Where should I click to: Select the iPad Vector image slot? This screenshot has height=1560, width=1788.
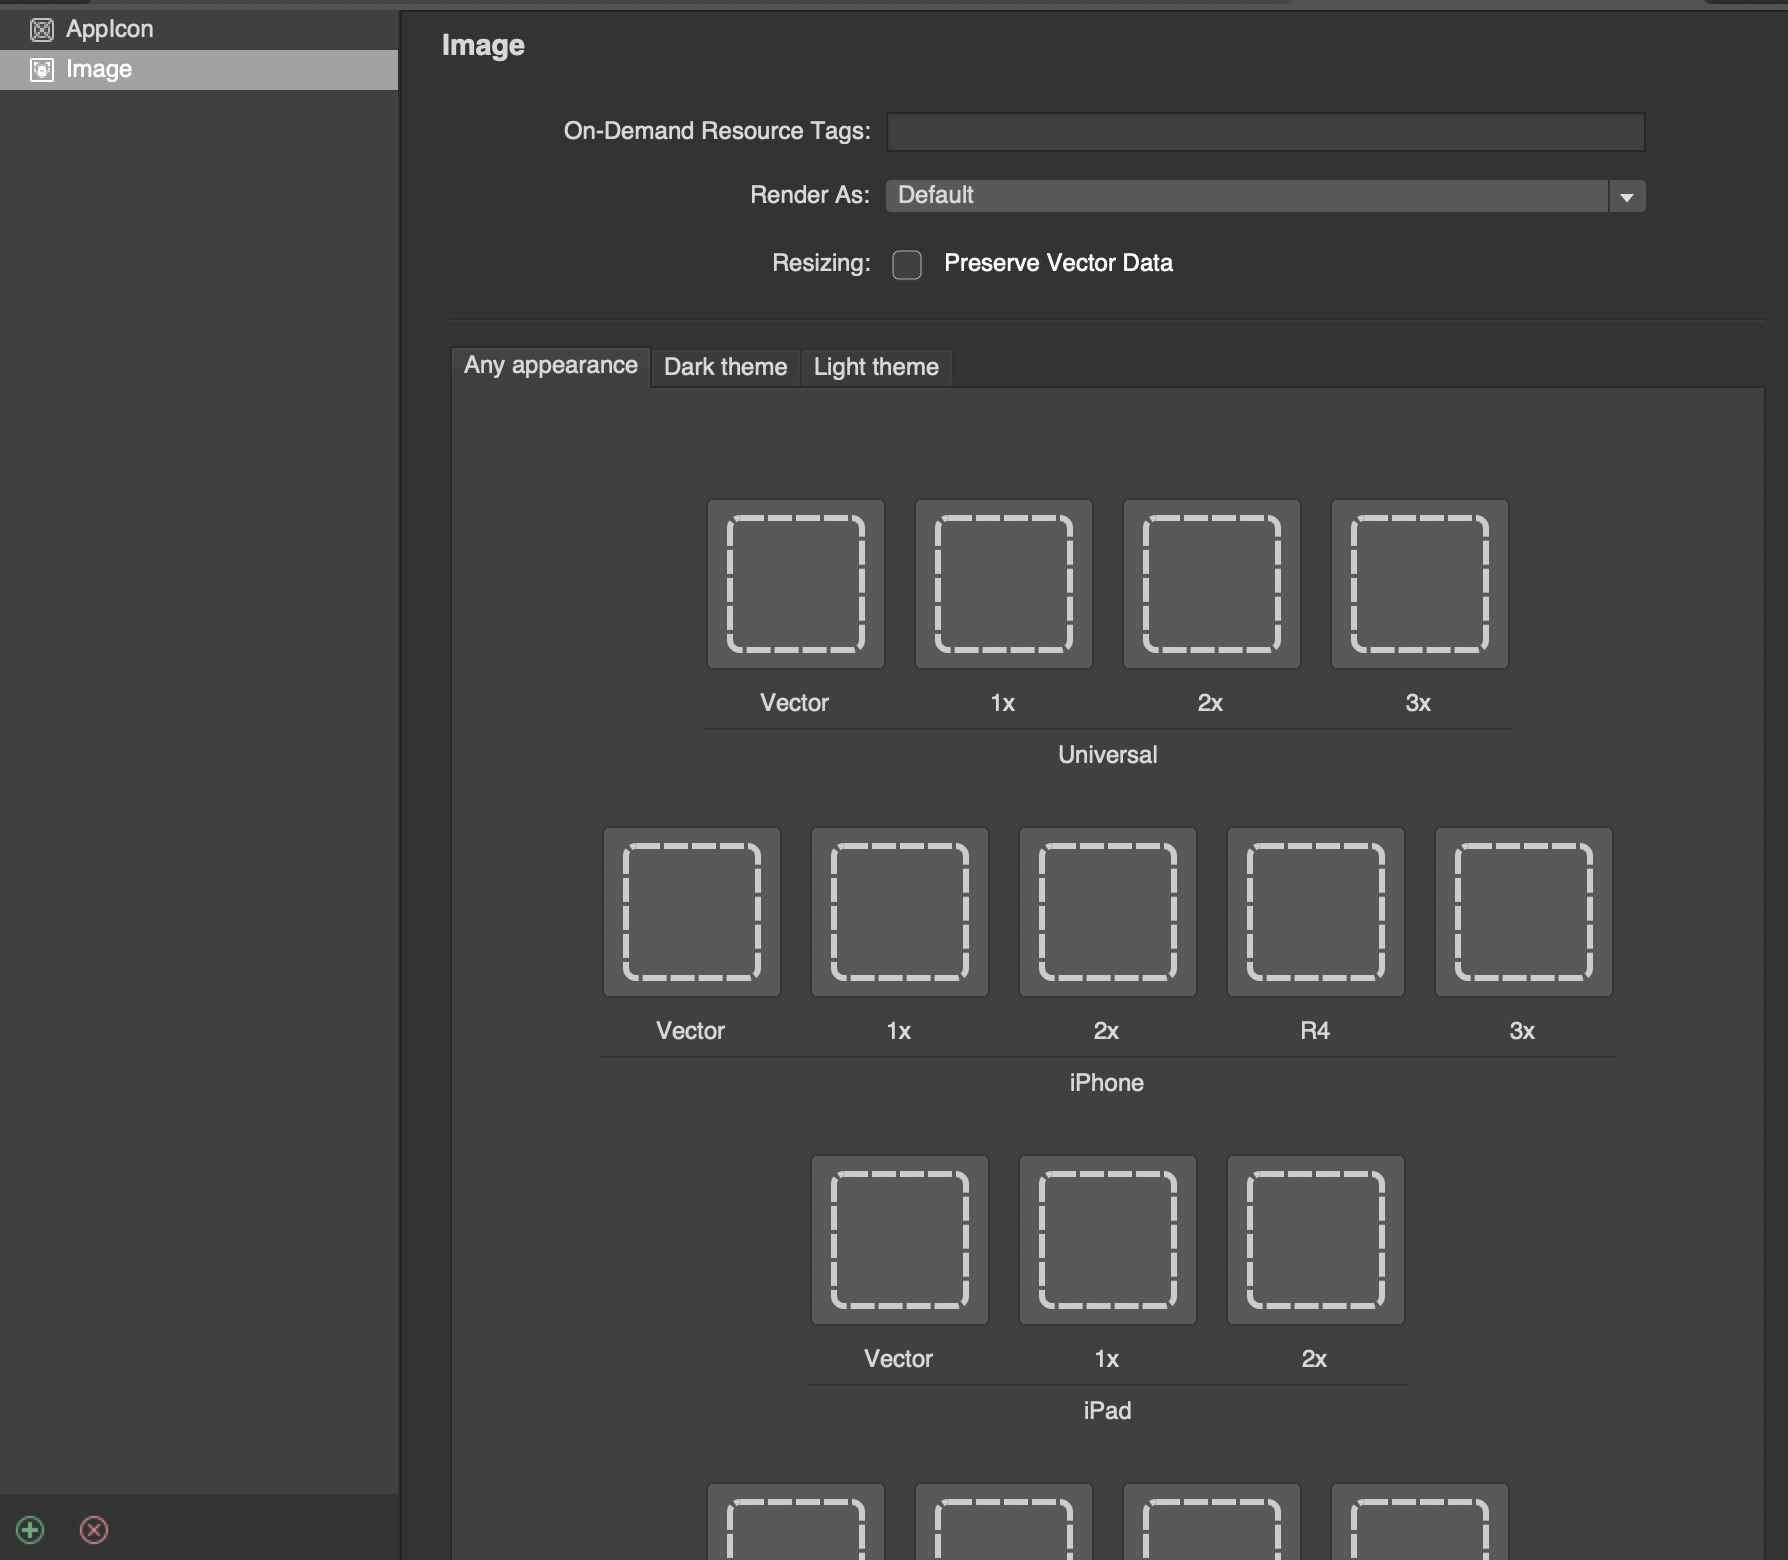(900, 1240)
